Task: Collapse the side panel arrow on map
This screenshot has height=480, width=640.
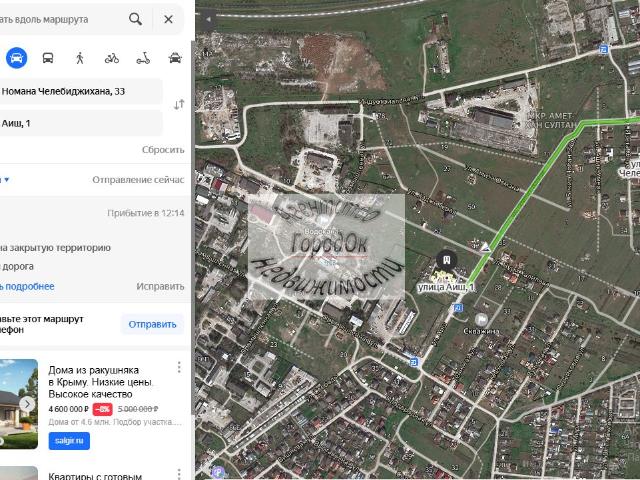Action: tap(207, 19)
